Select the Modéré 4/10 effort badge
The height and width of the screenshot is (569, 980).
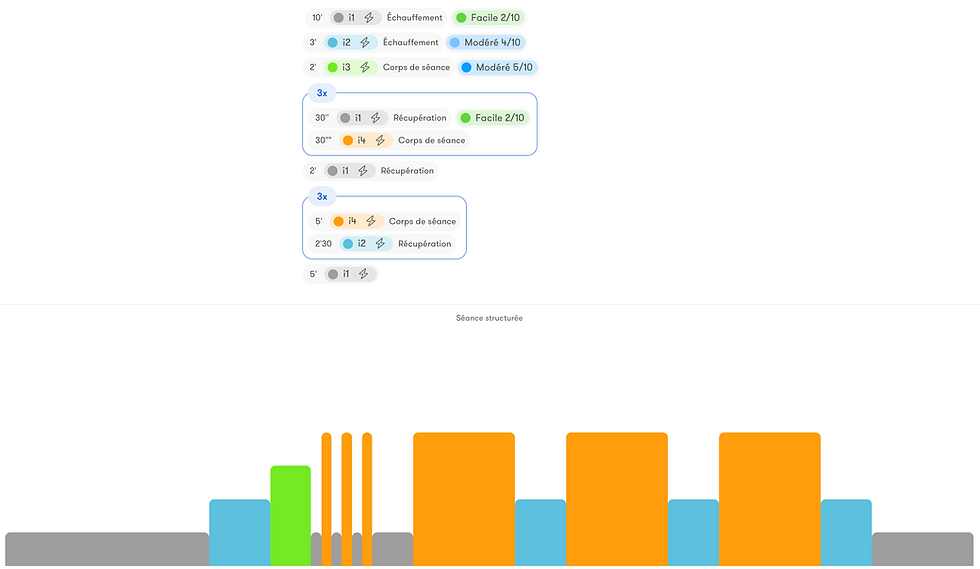click(x=486, y=43)
